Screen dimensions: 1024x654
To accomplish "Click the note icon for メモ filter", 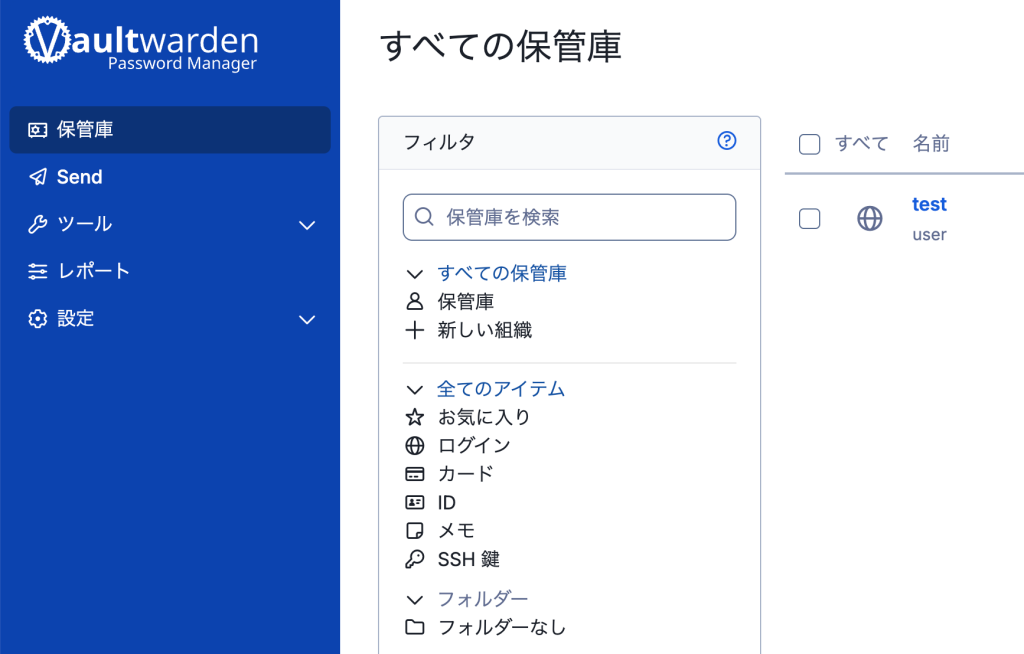I will [x=415, y=531].
